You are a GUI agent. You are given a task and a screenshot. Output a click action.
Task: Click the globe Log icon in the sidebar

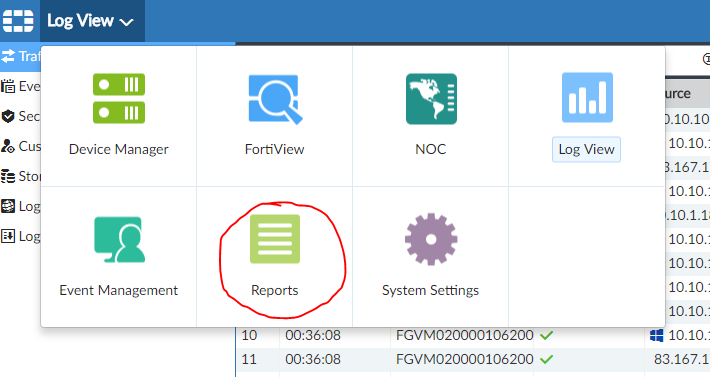click(x=8, y=206)
